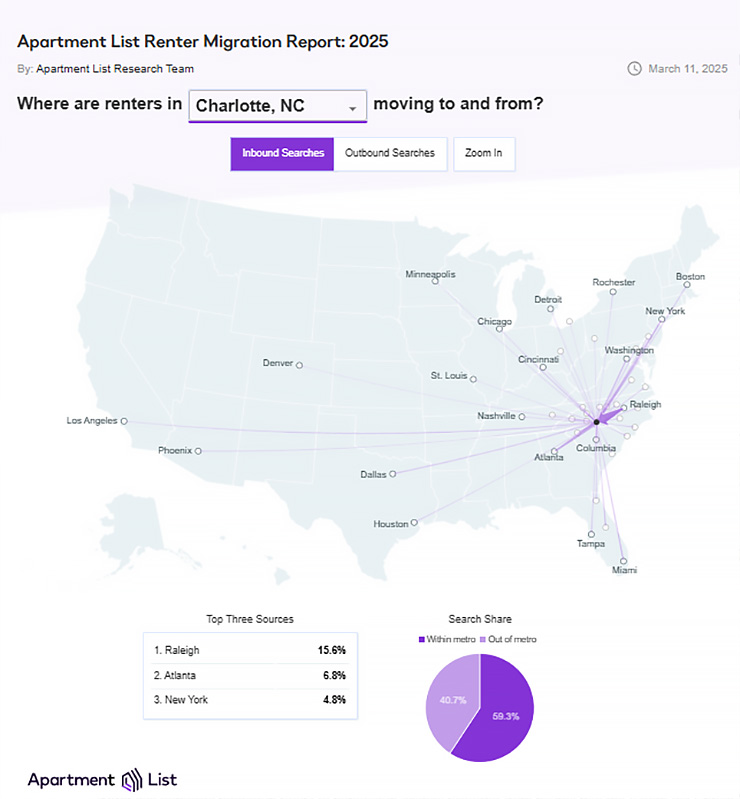Click the March 11, 2025 date
The image size is (740, 799).
coord(688,69)
